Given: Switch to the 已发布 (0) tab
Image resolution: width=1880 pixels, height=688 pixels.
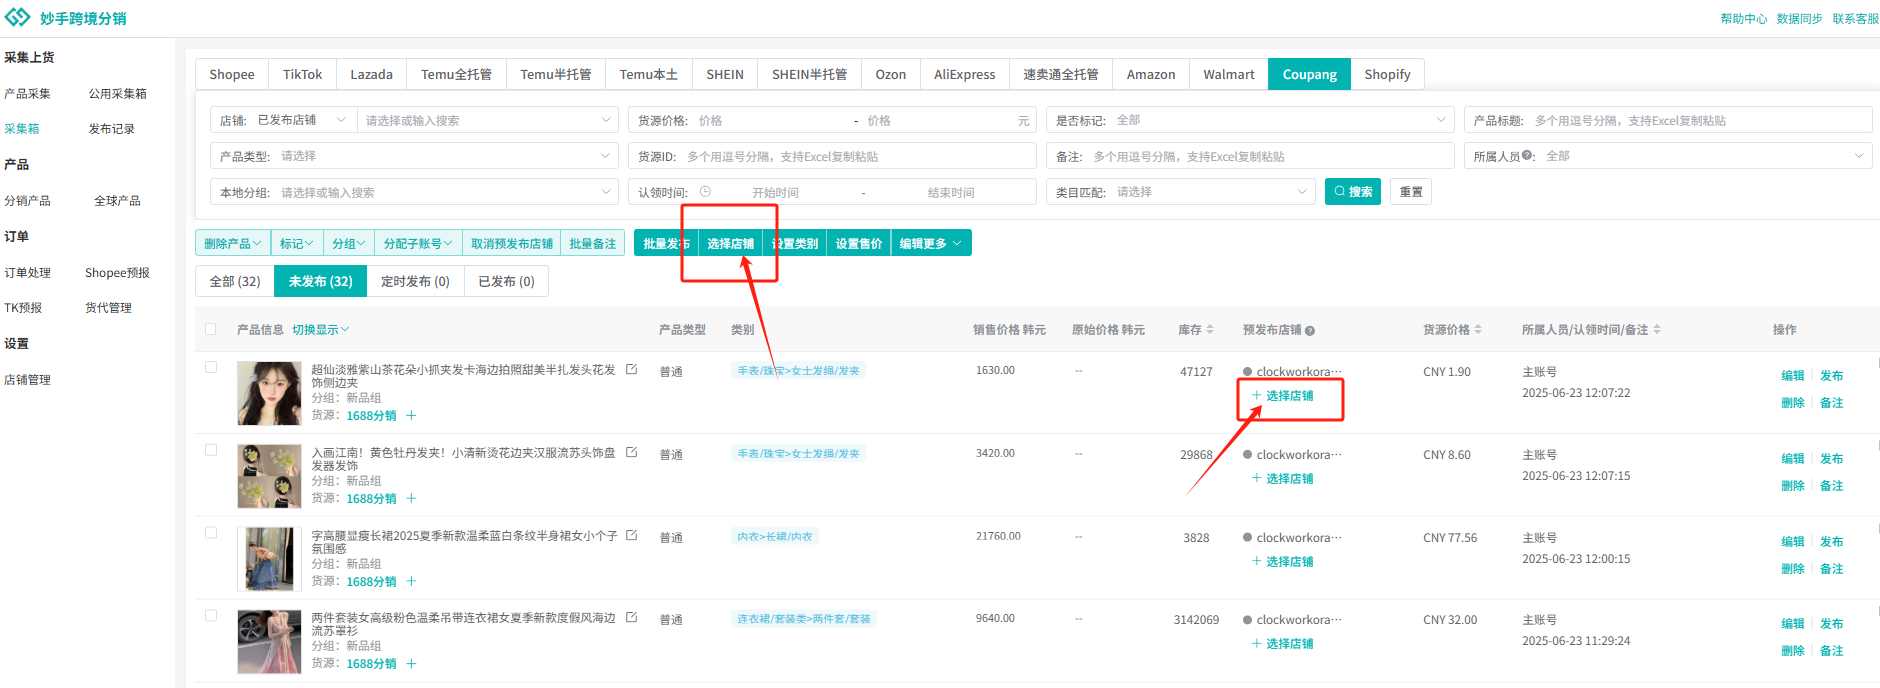Looking at the screenshot, I should 506,281.
